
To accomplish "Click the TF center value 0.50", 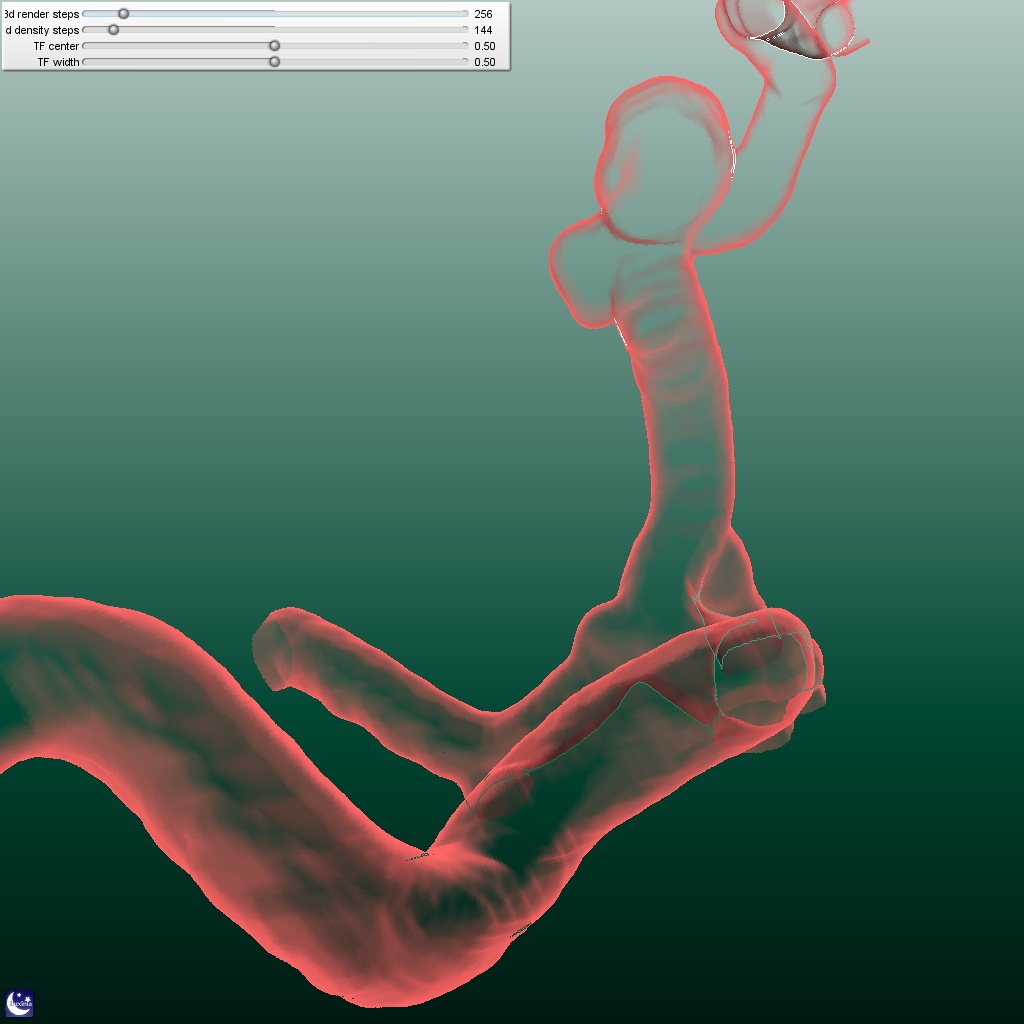I will click(x=484, y=46).
